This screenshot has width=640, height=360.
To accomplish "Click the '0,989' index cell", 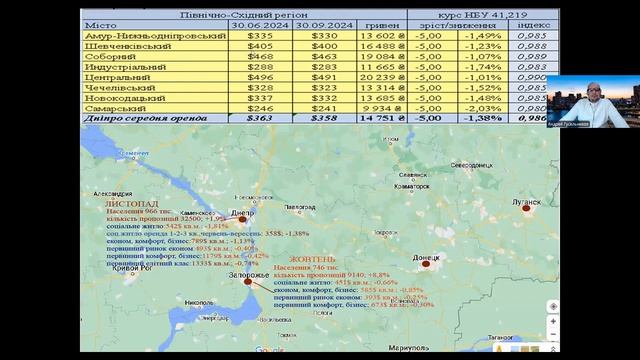I will pos(532,57).
